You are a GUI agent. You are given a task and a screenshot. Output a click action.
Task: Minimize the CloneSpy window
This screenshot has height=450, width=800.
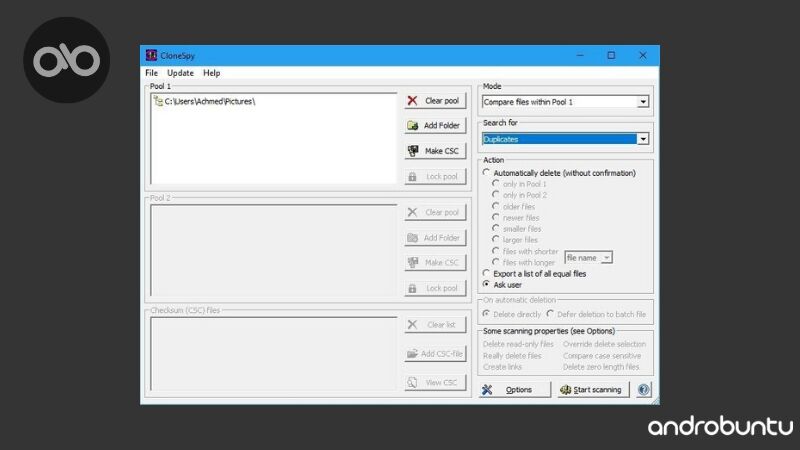point(580,55)
